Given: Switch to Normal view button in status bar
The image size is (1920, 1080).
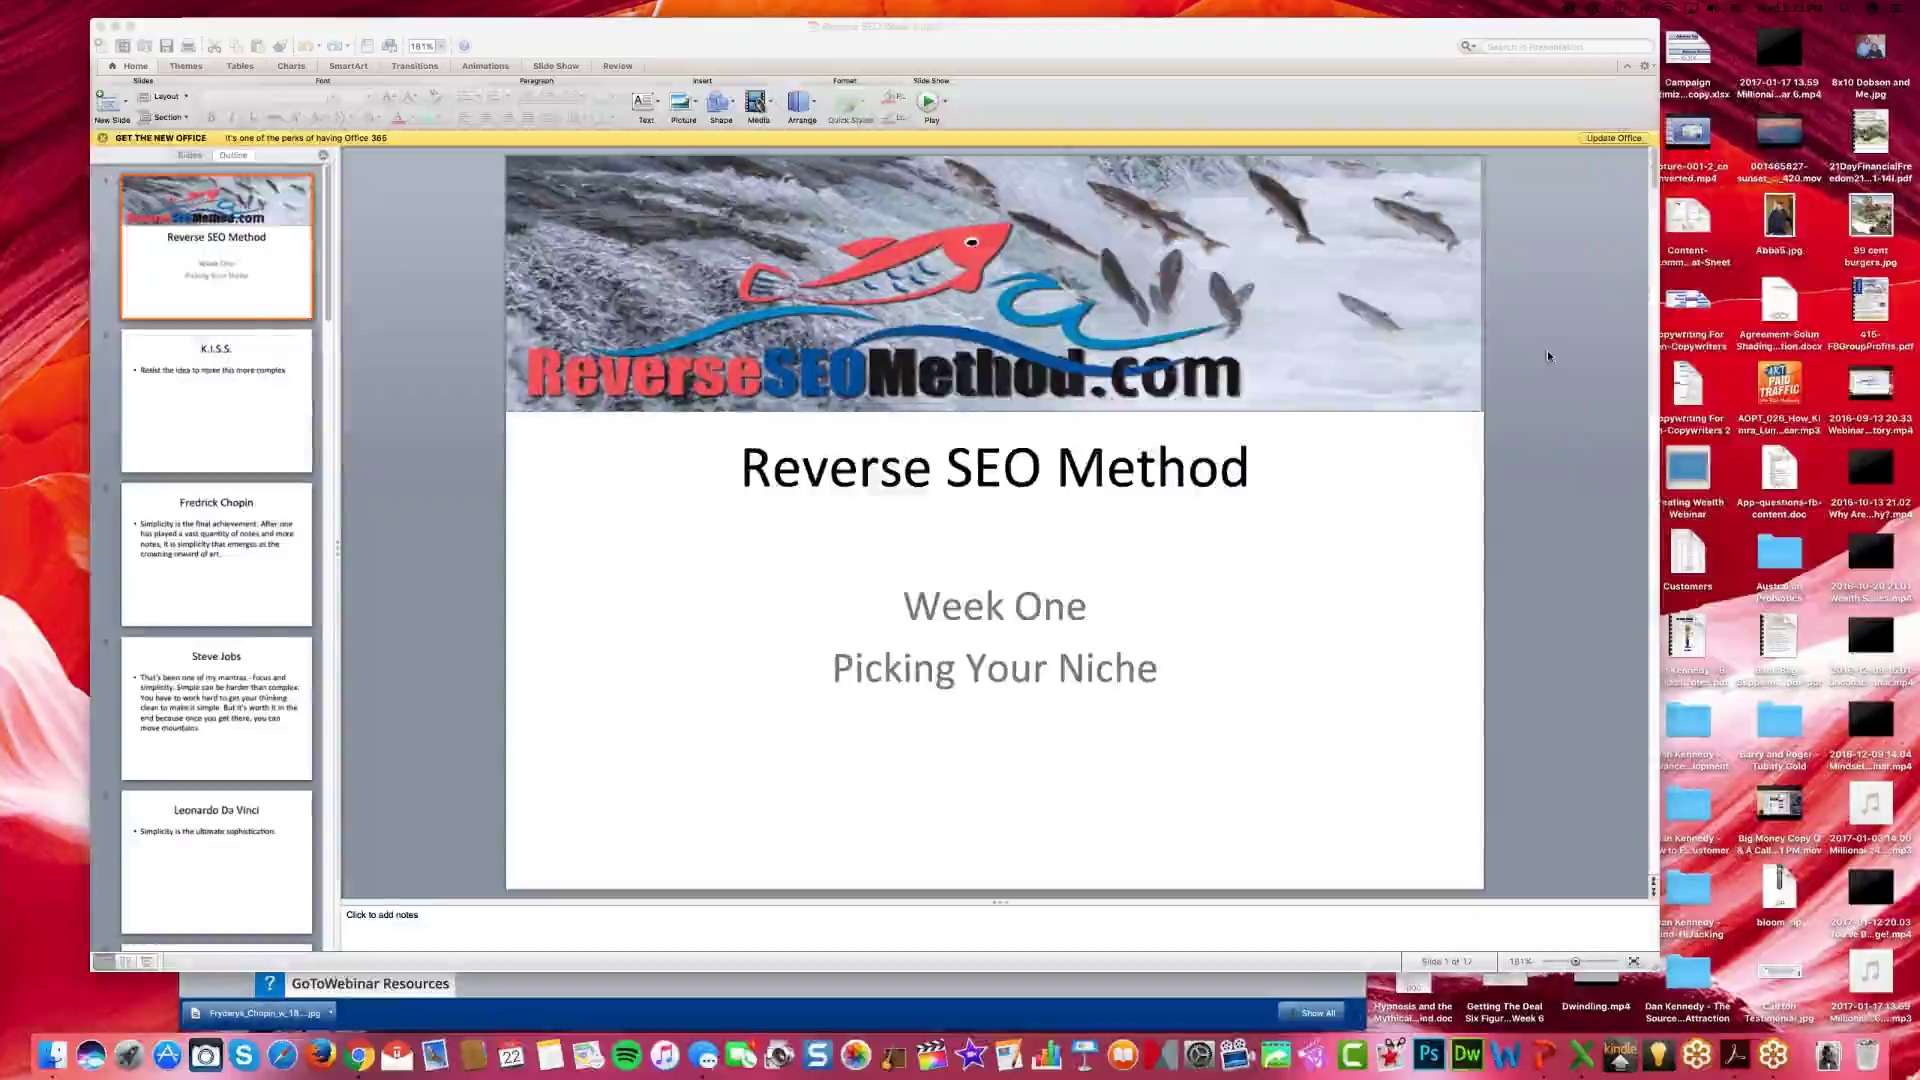Looking at the screenshot, I should (104, 962).
